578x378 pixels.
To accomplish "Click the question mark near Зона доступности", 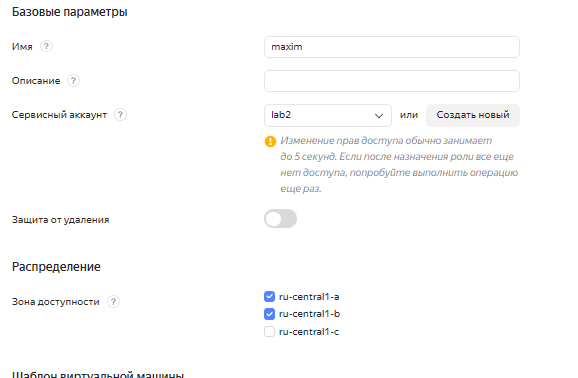I will tap(113, 302).
